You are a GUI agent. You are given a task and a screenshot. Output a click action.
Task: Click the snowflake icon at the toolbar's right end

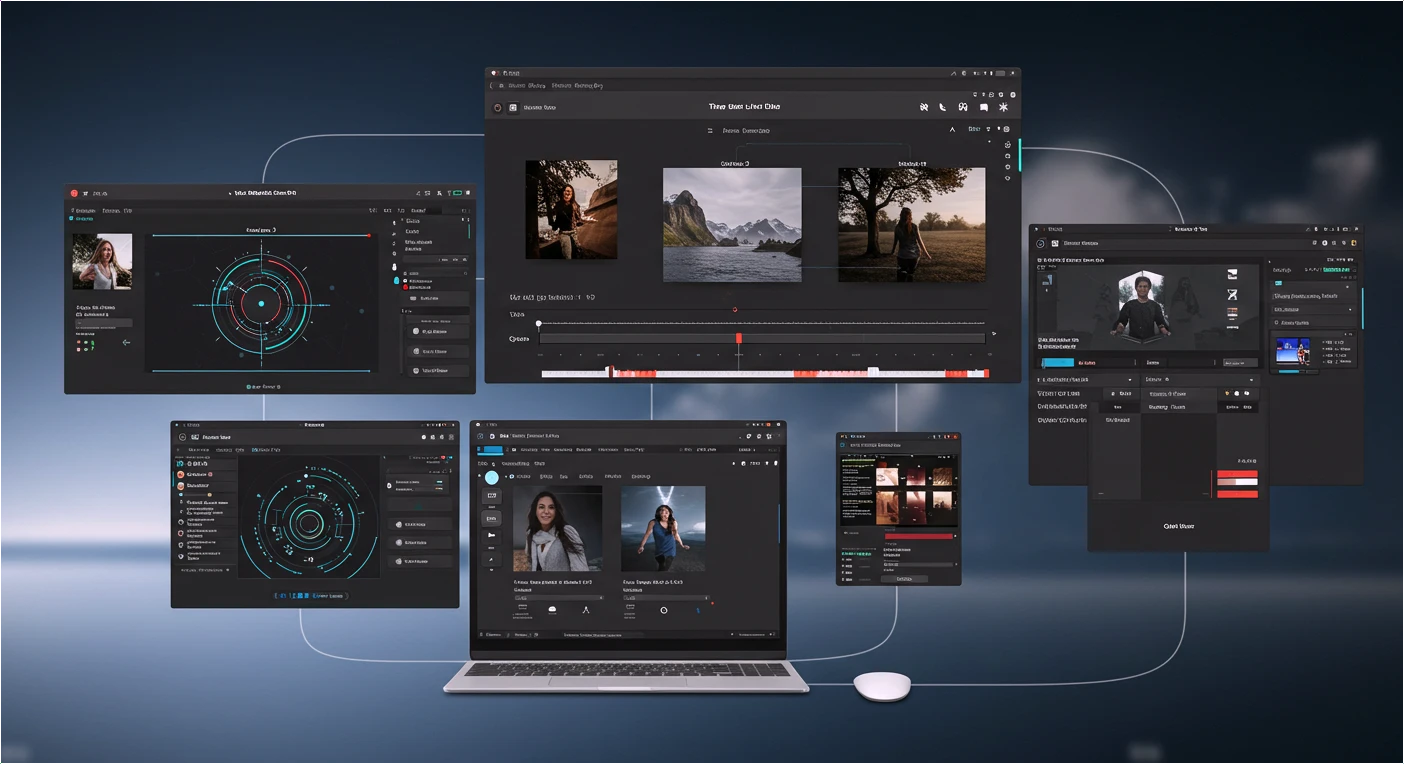click(x=1004, y=107)
